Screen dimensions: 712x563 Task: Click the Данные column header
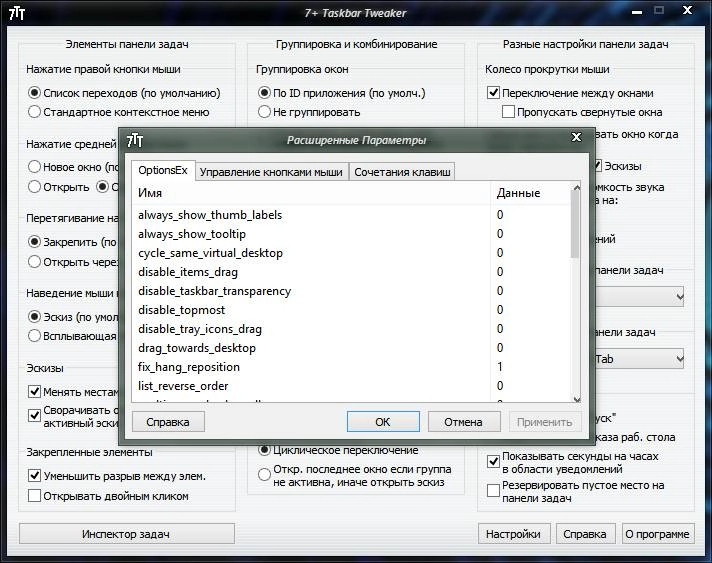[x=530, y=193]
